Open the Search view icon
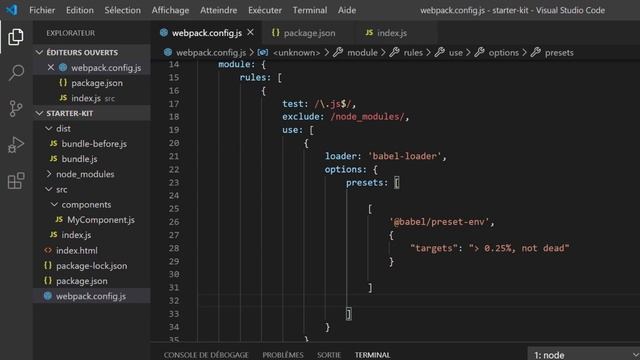 [16, 73]
